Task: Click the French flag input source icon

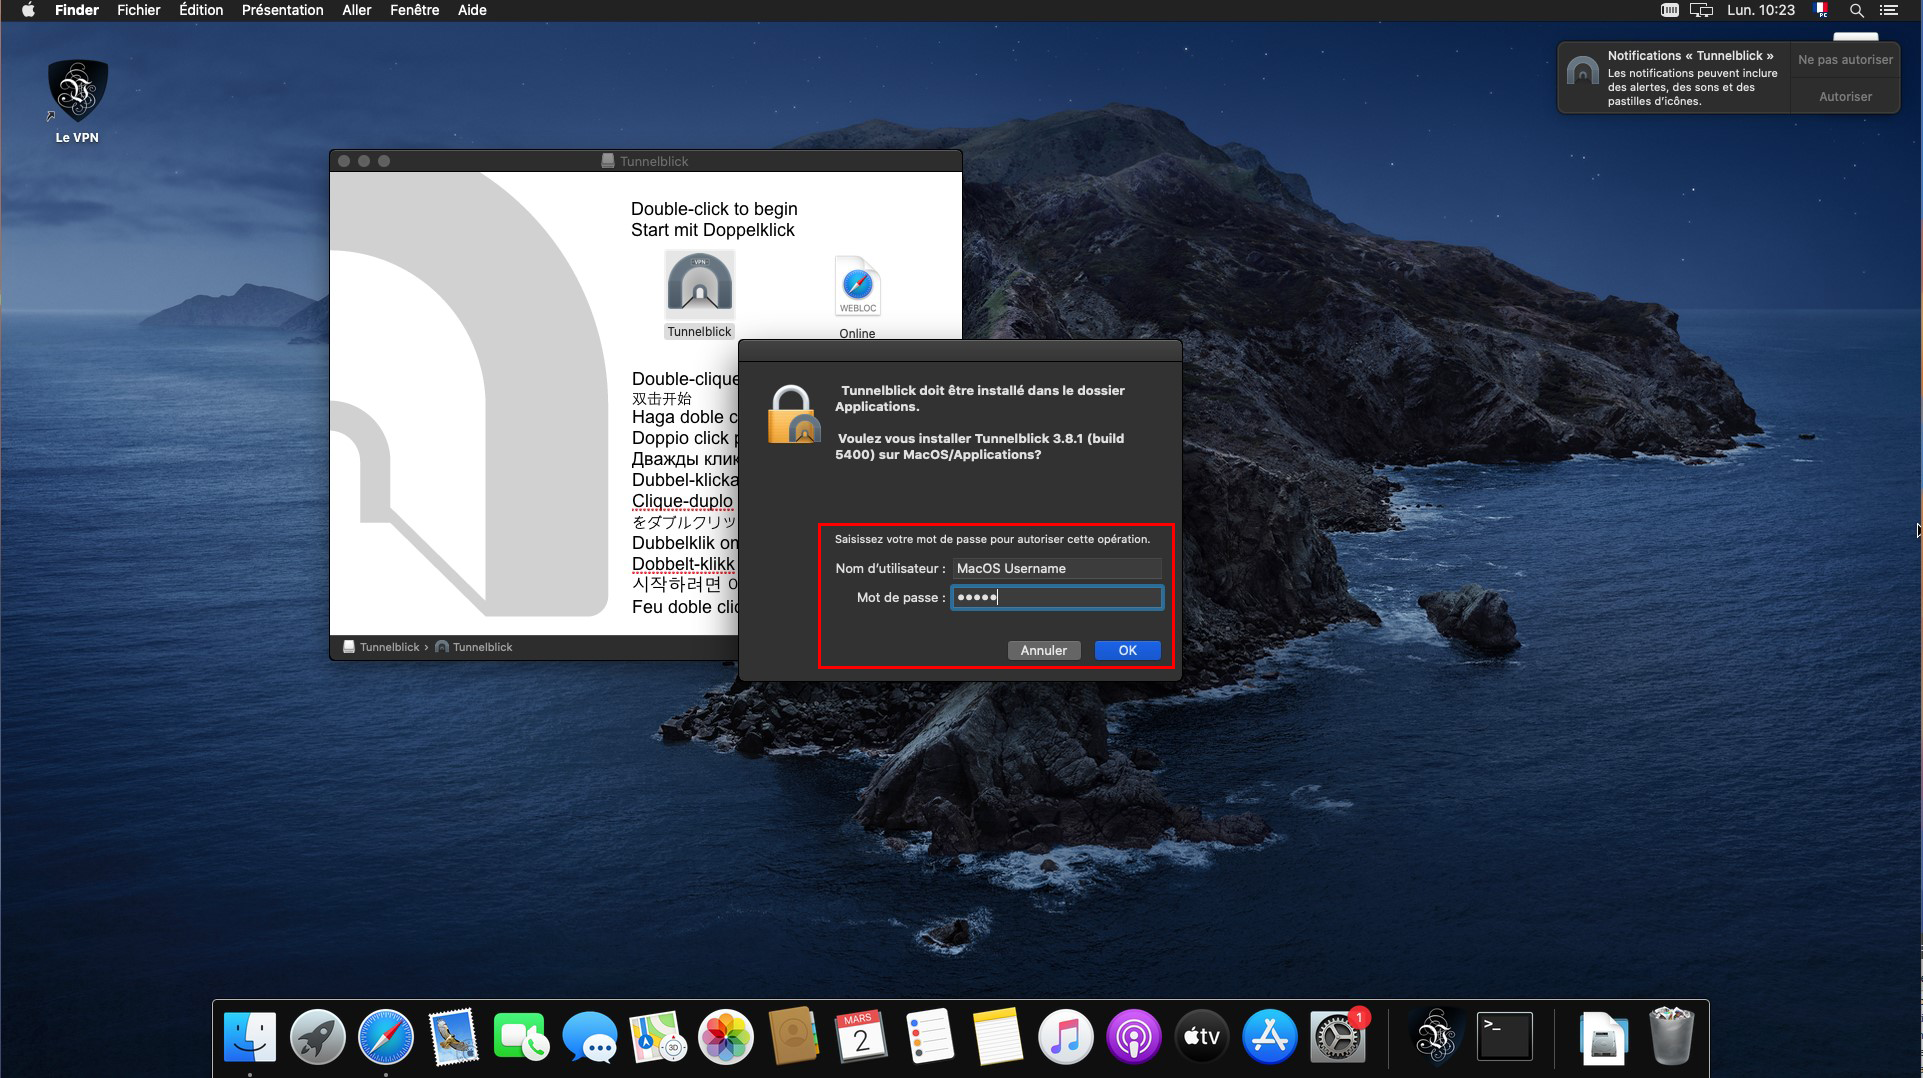Action: [1822, 10]
